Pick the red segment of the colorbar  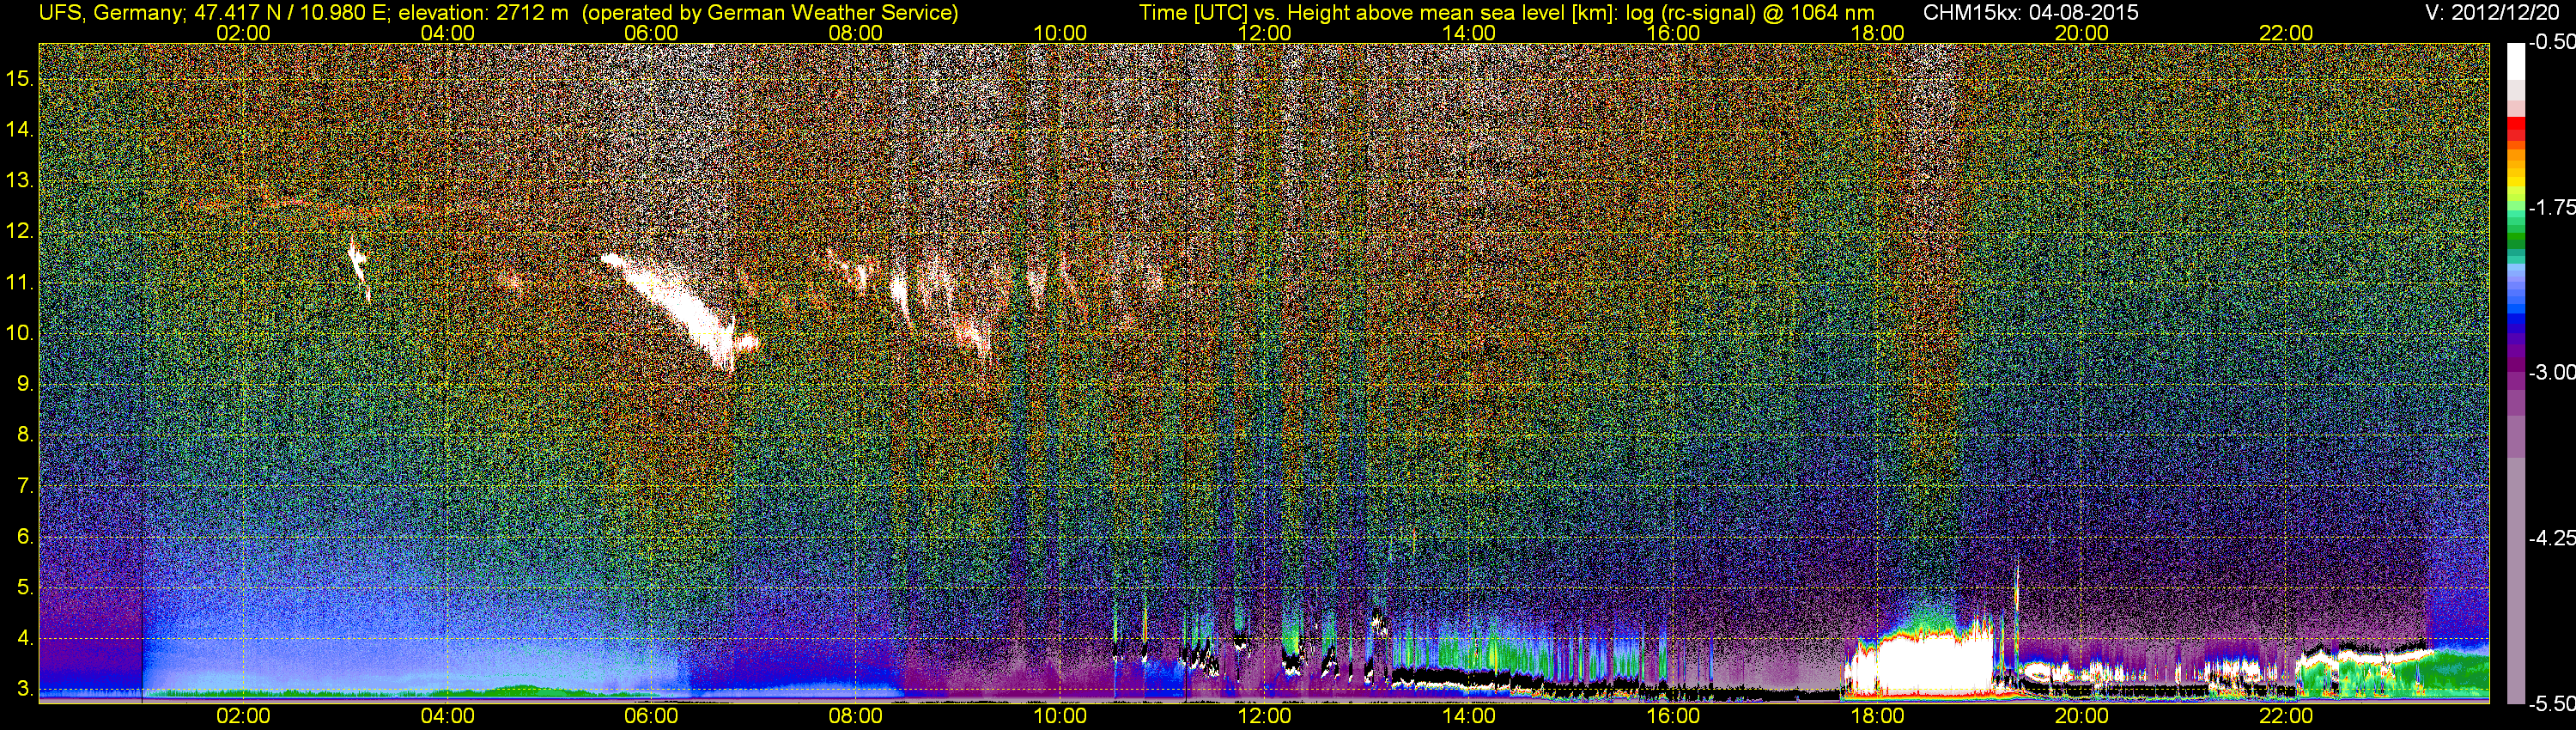(x=2516, y=130)
